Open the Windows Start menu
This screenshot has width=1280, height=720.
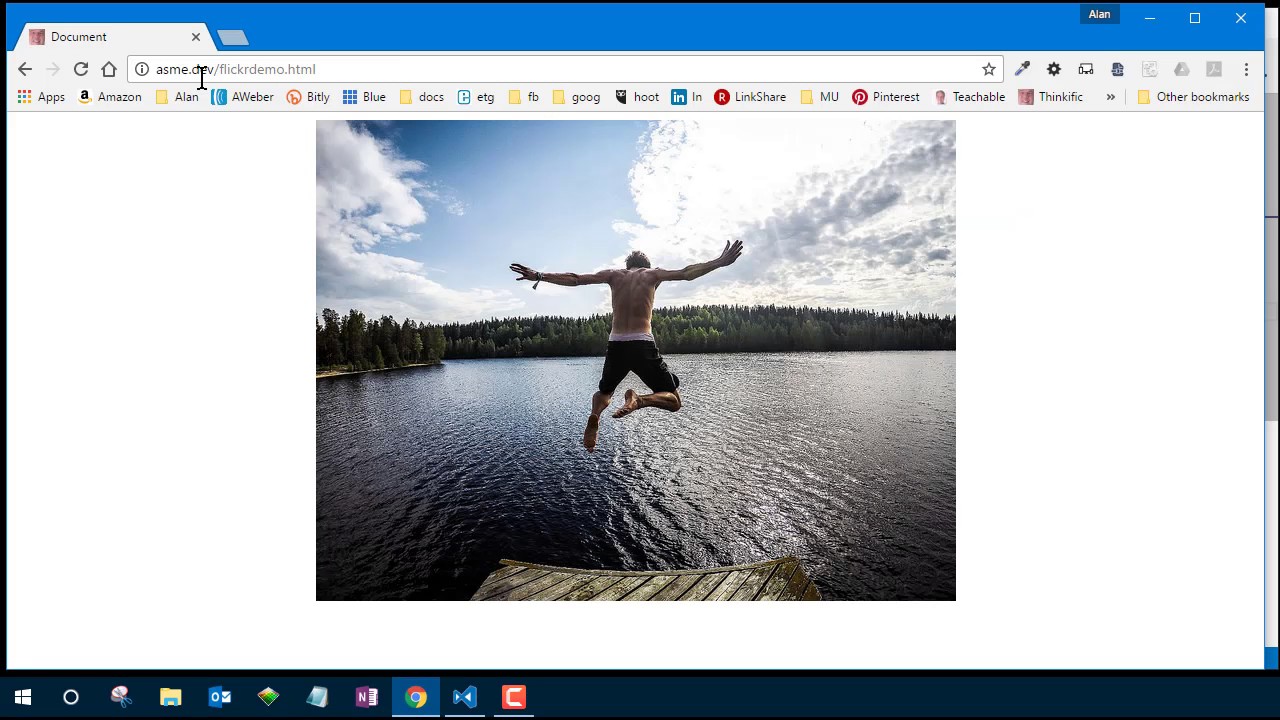tap(23, 697)
